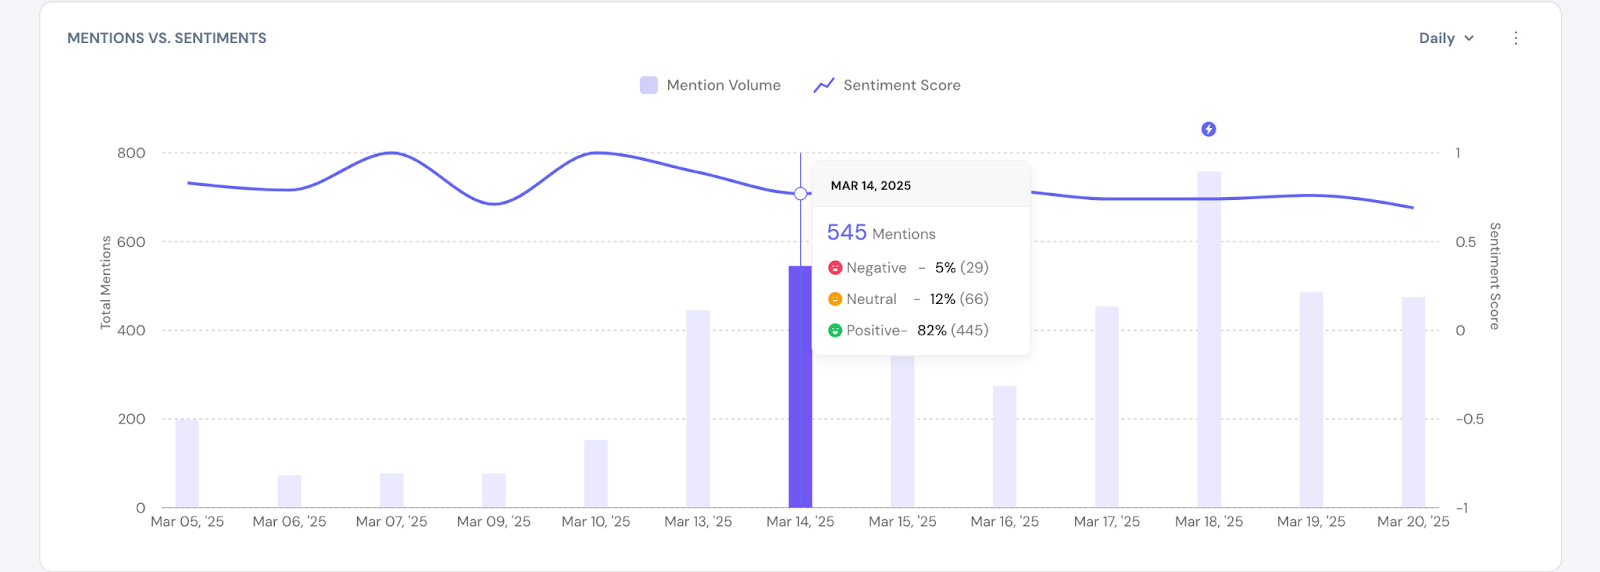
Task: Click the Mar 05 mention bar
Action: coord(187,464)
